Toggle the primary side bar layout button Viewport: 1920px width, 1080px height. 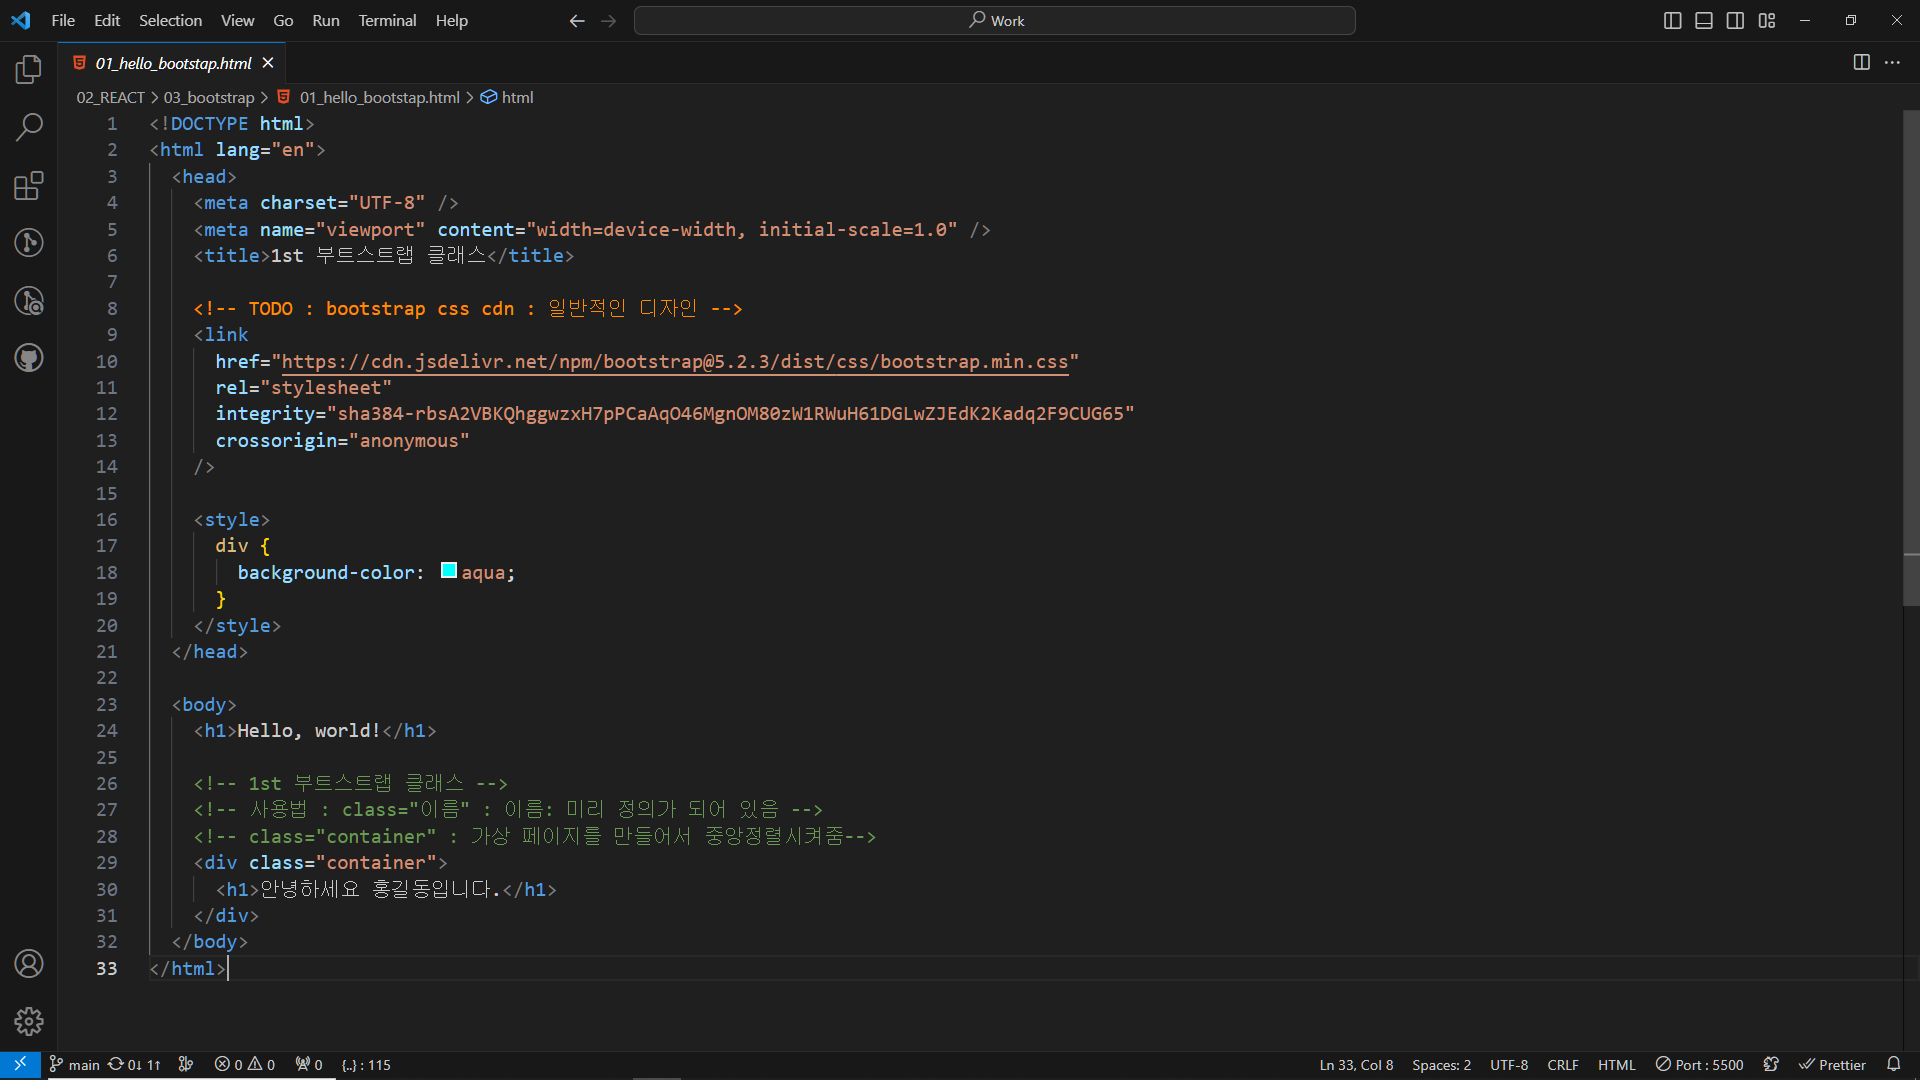[1672, 21]
